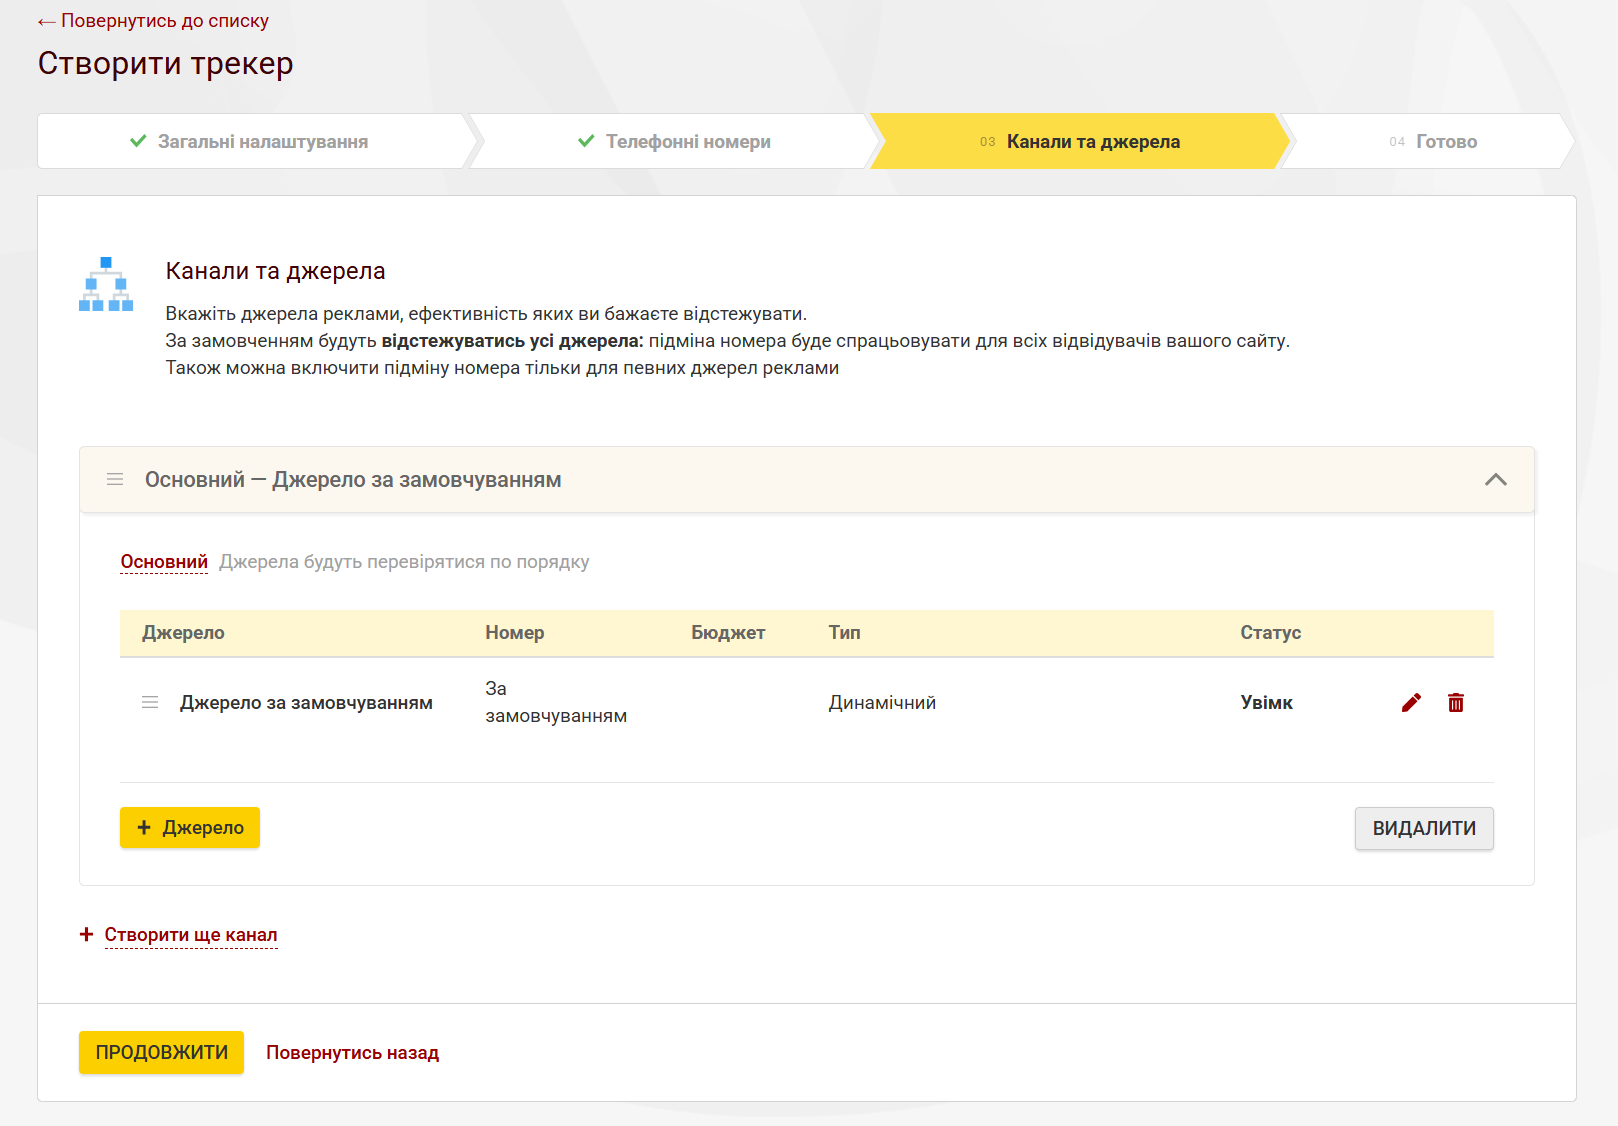Image resolution: width=1618 pixels, height=1126 pixels.
Task: Click the Увімк status value
Action: click(x=1267, y=703)
